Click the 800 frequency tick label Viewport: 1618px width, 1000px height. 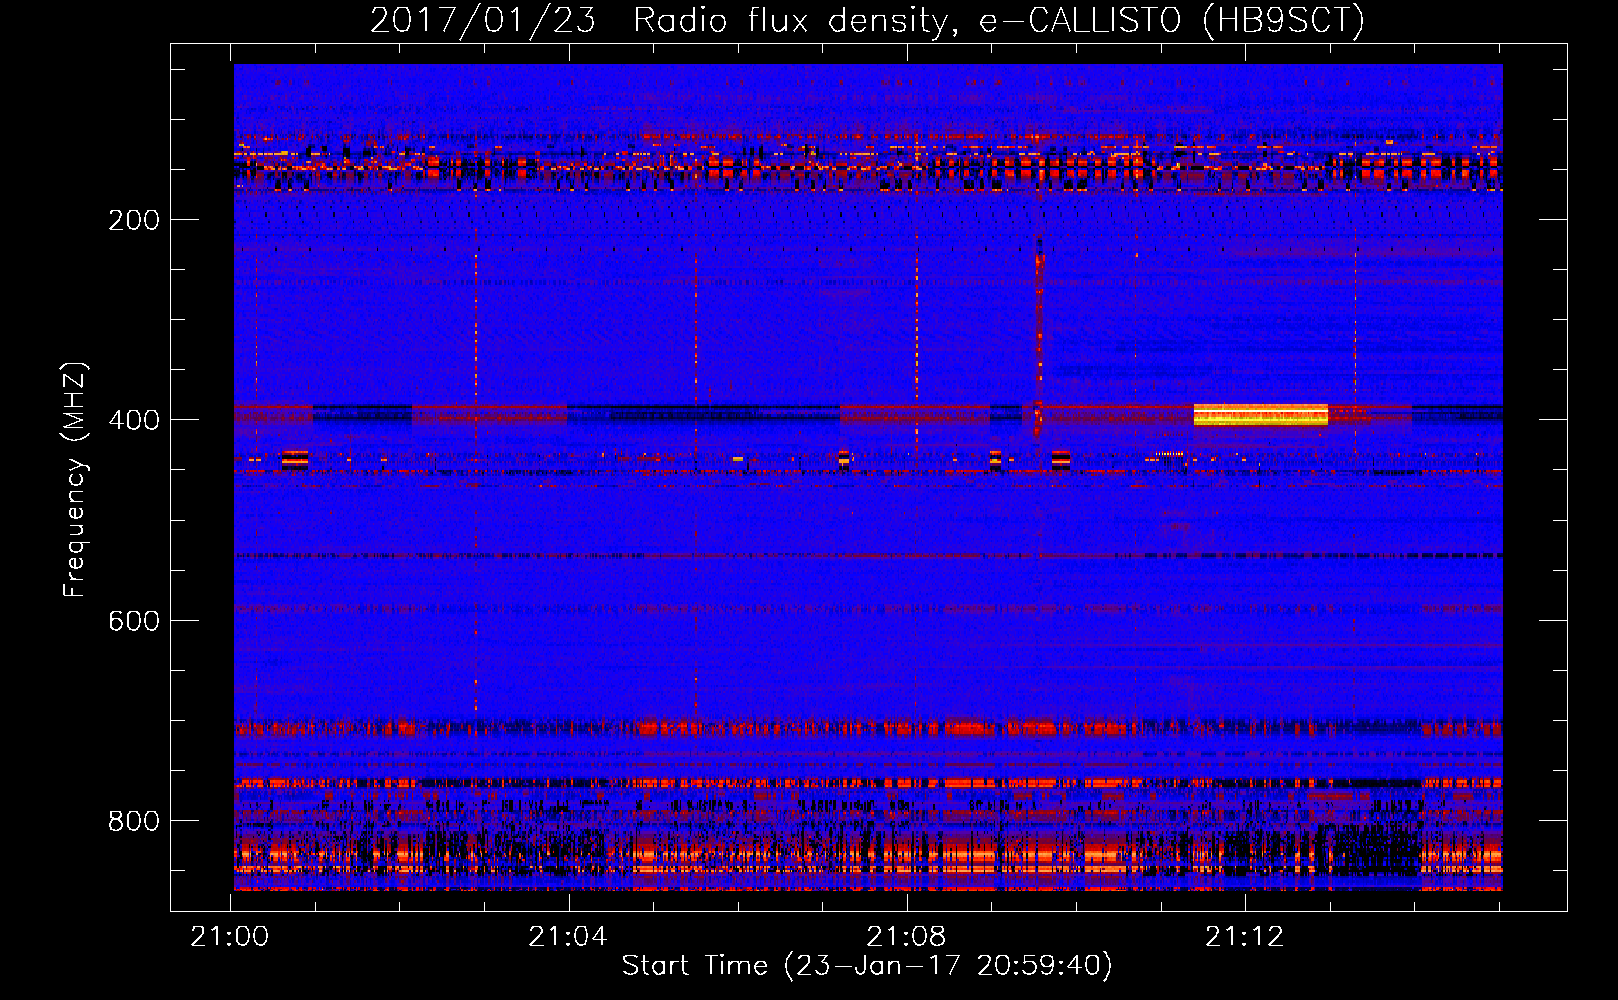coord(134,821)
